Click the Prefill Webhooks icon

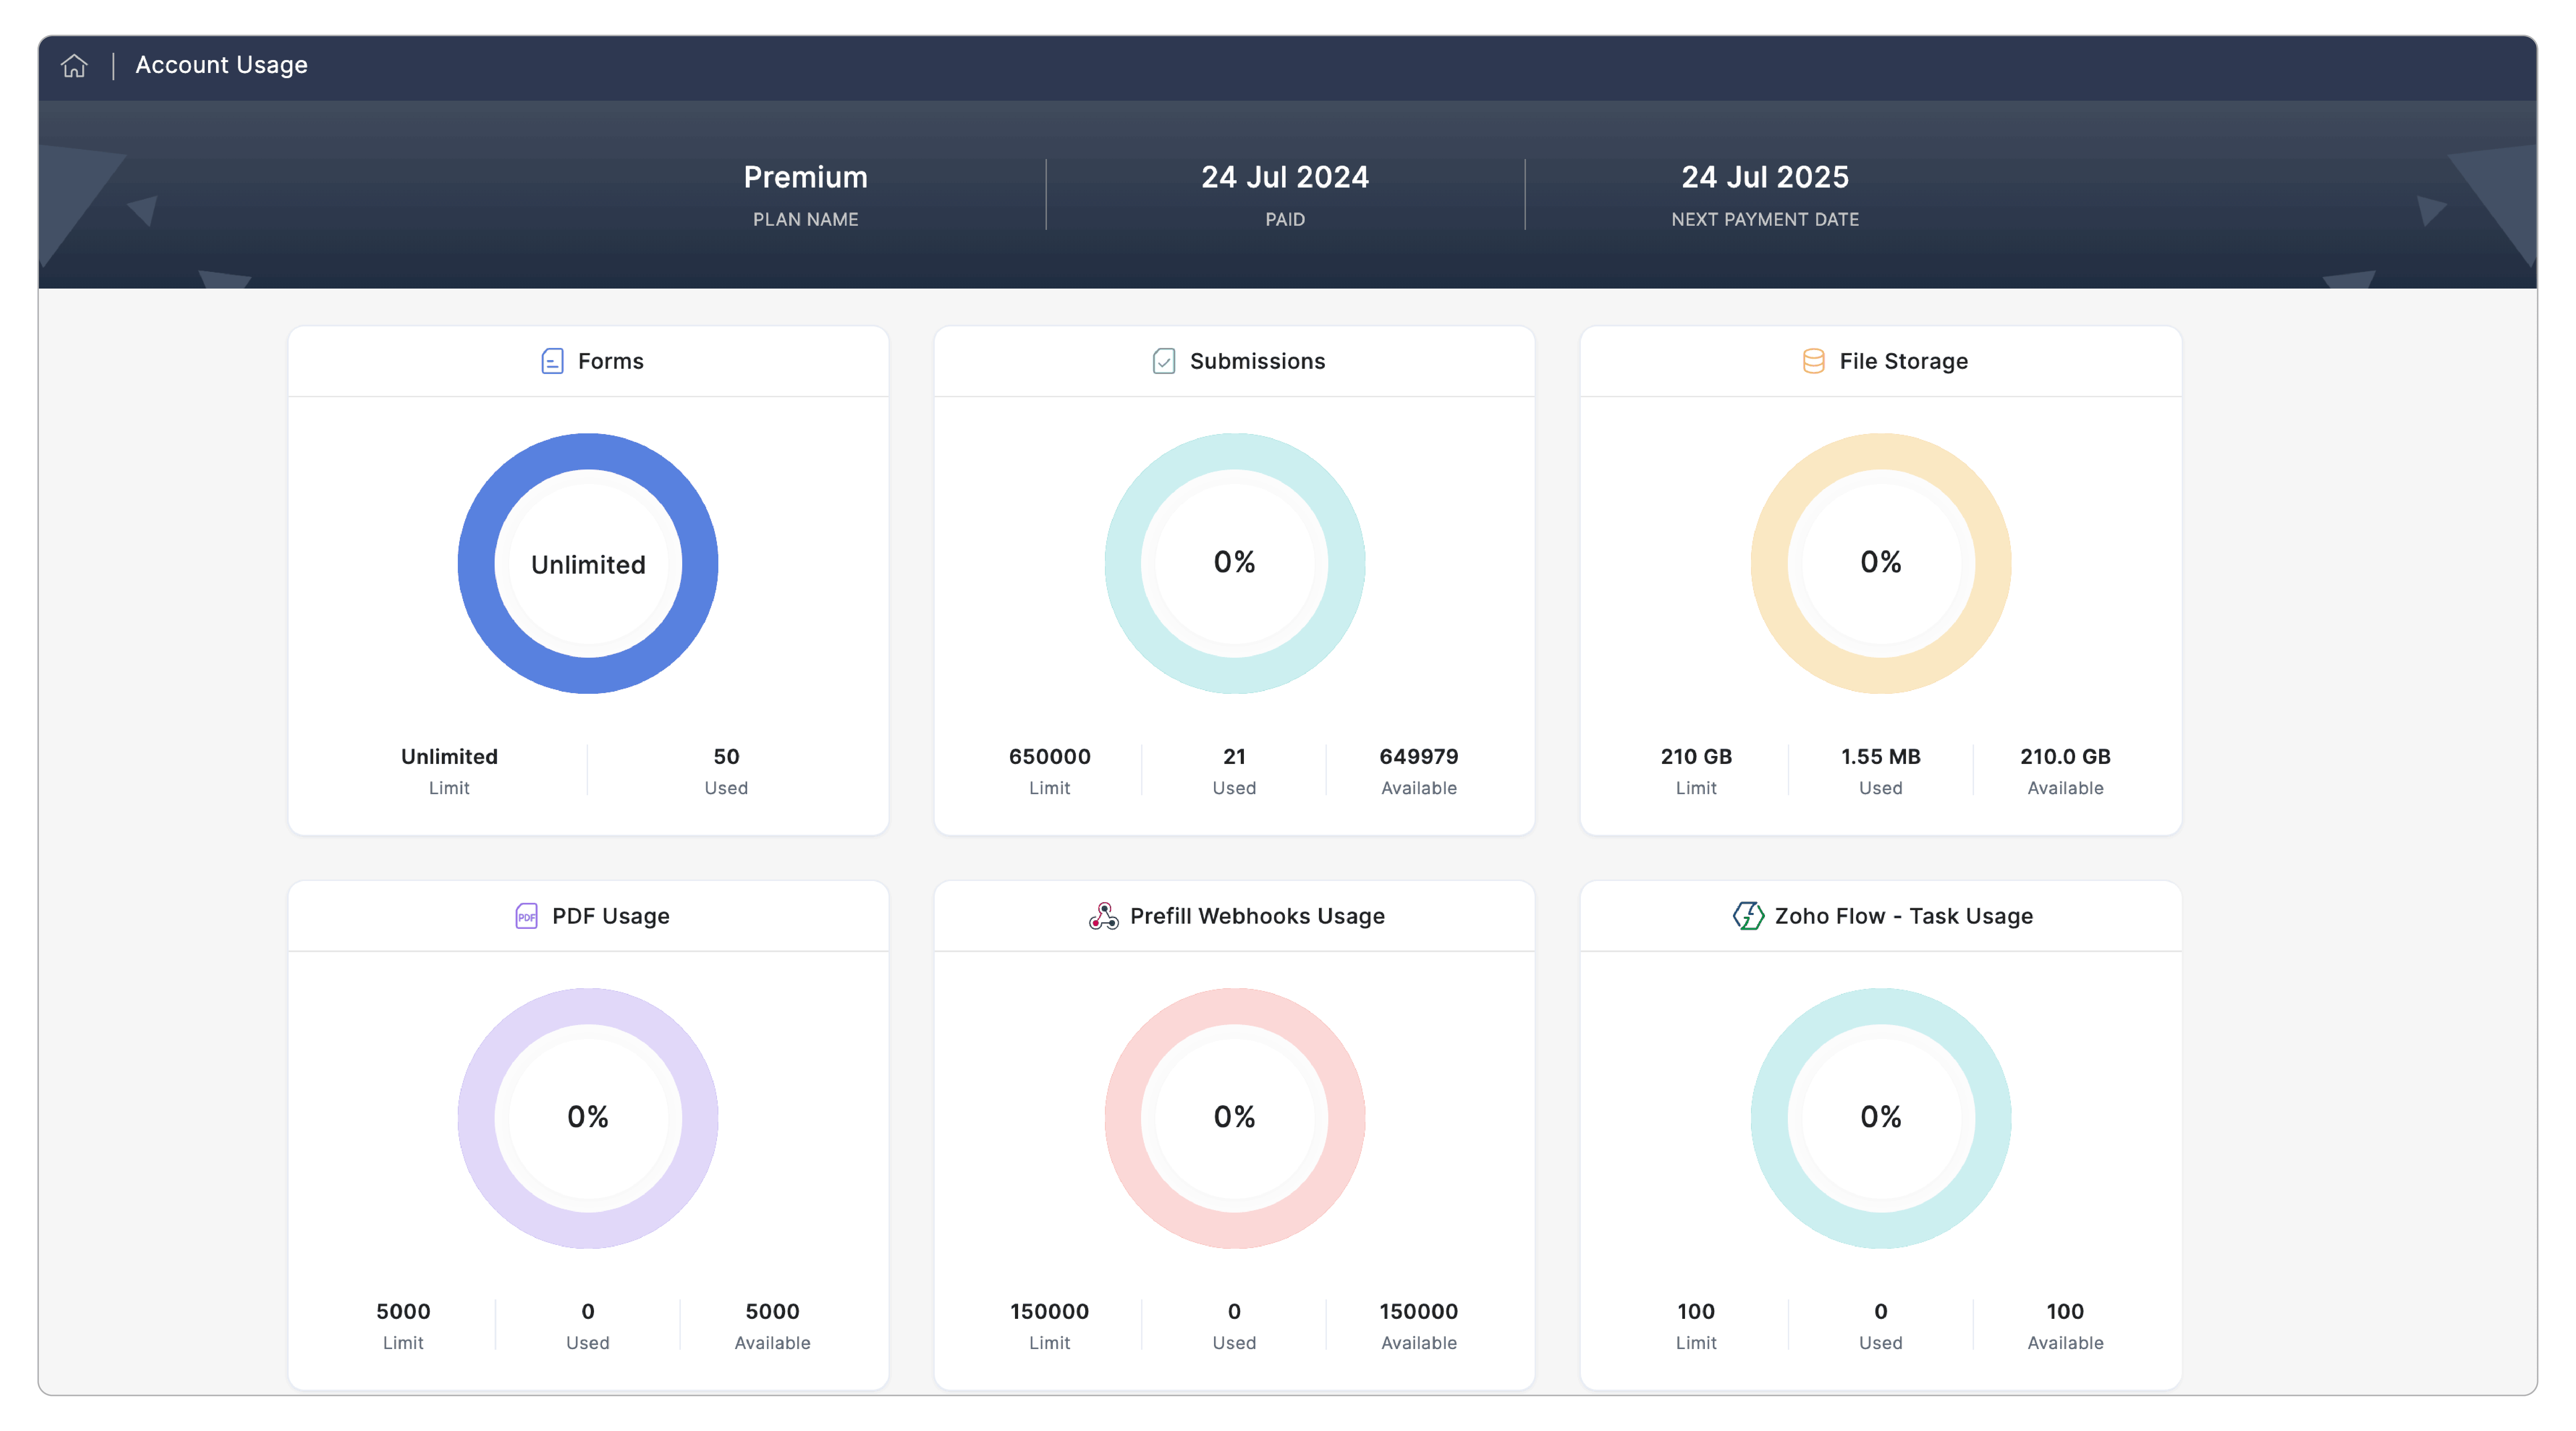pyautogui.click(x=1103, y=916)
